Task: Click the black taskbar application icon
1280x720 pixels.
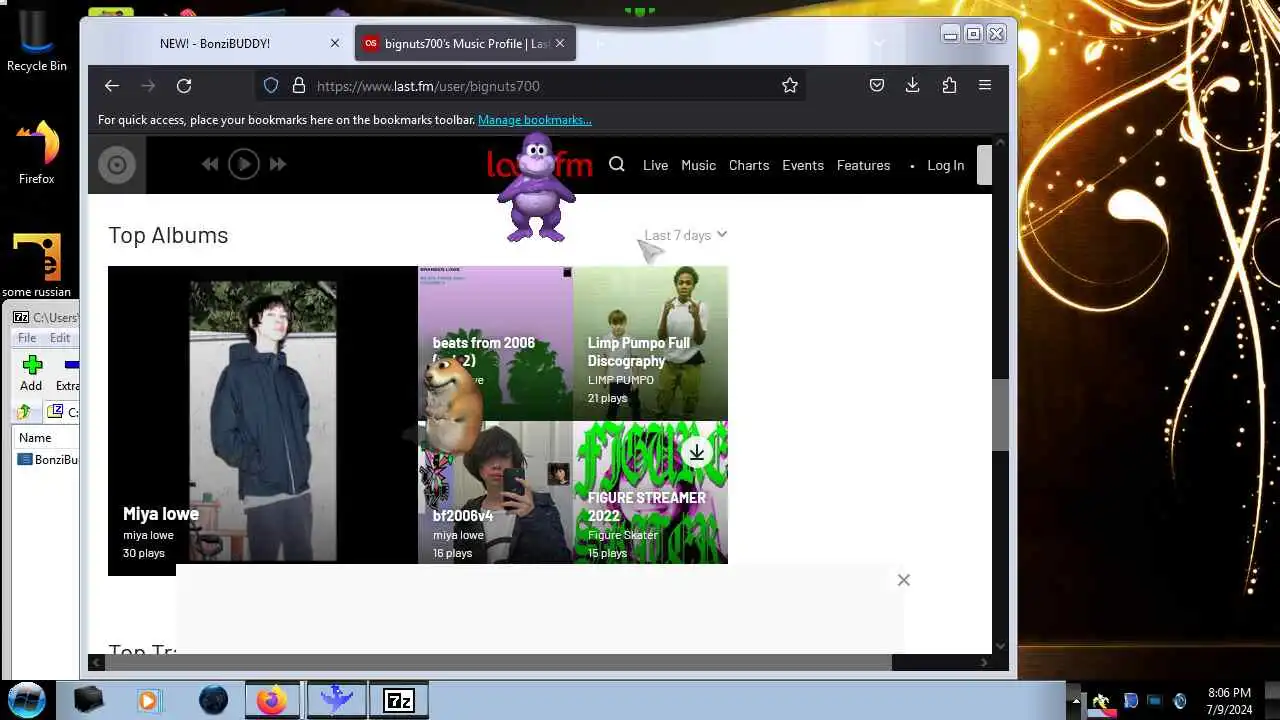Action: (x=88, y=700)
